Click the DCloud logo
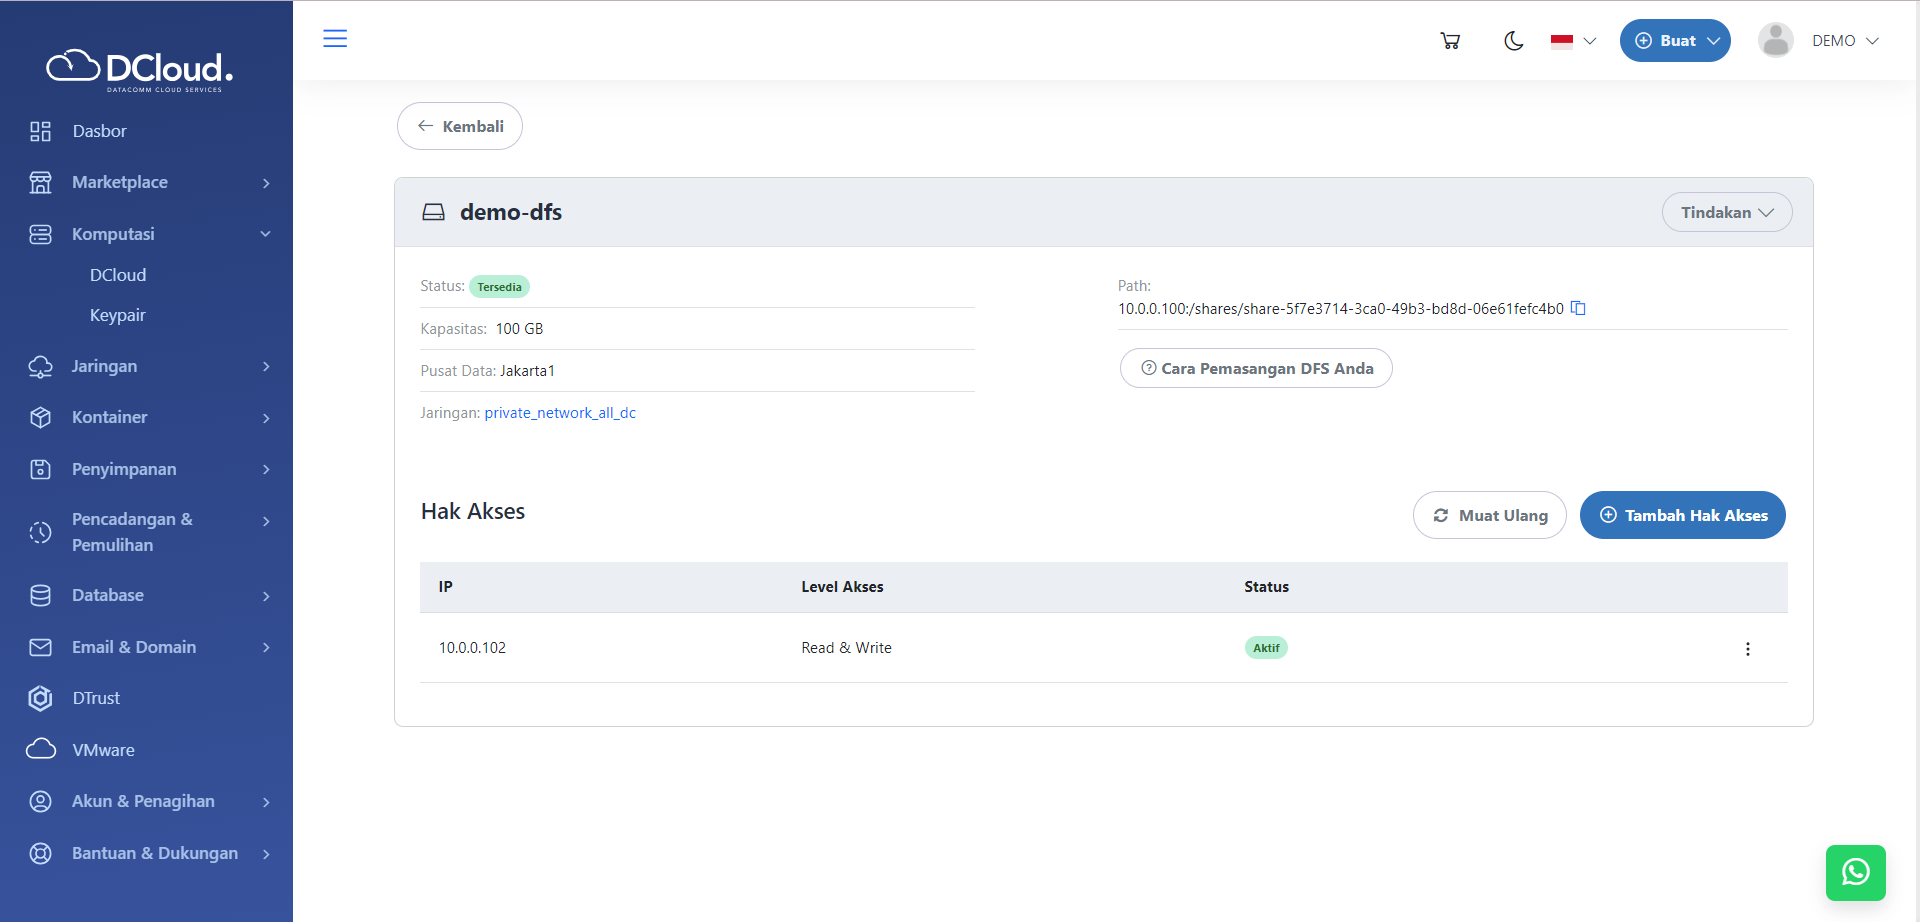Image resolution: width=1920 pixels, height=922 pixels. point(140,69)
